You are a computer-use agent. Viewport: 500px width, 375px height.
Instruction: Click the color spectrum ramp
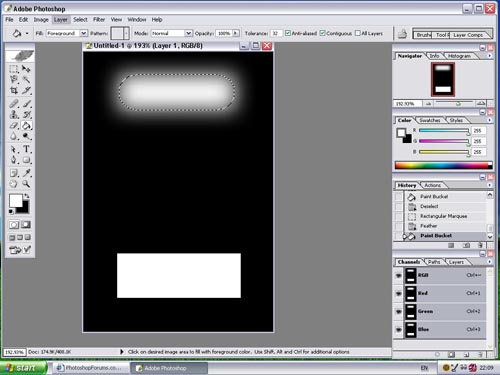tap(443, 165)
